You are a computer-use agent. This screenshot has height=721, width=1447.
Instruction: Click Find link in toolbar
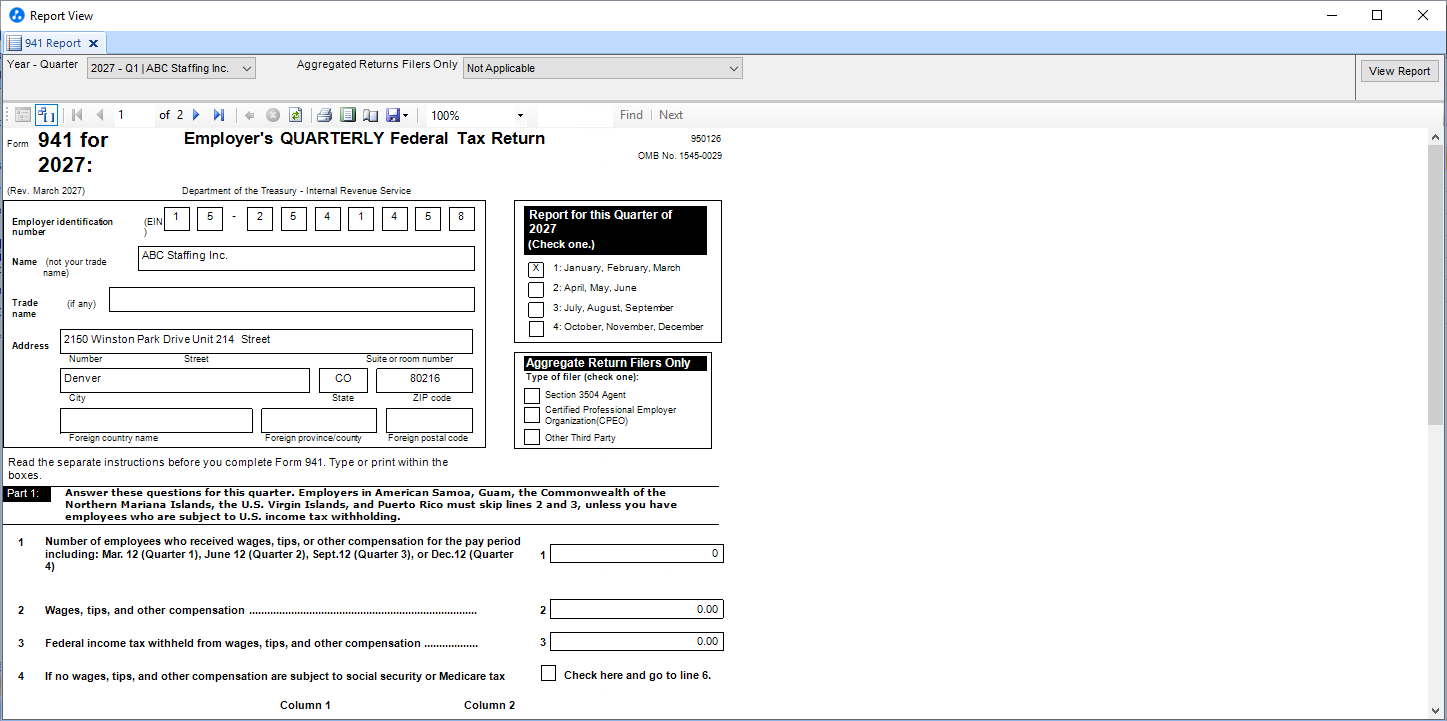click(x=631, y=115)
